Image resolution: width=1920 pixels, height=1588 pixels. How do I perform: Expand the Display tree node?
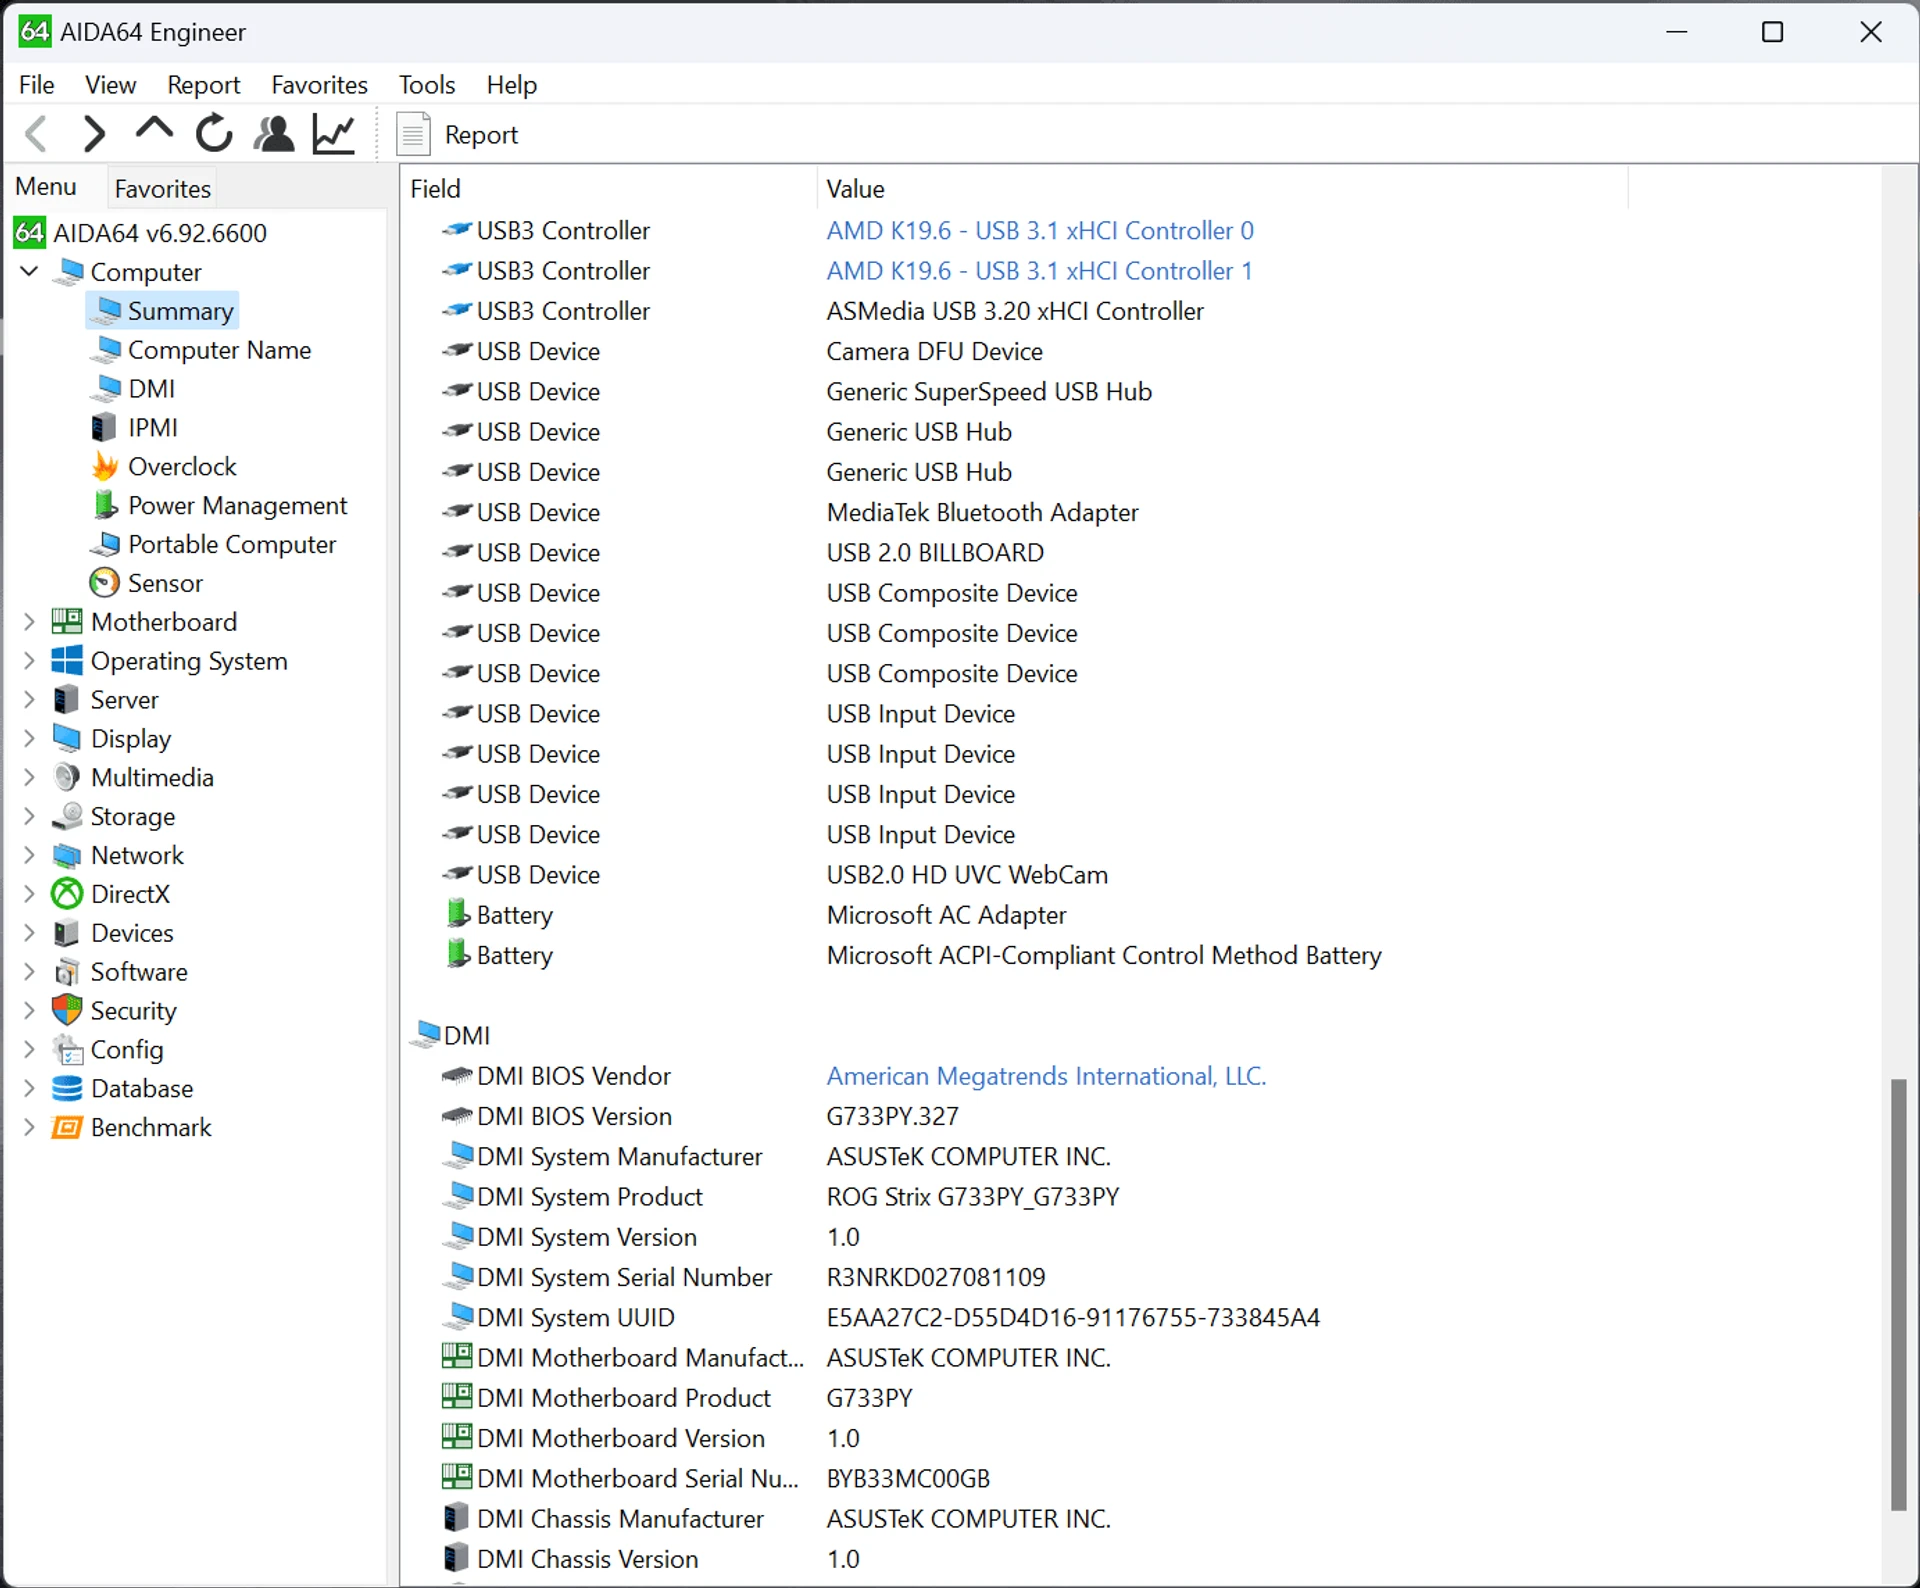pyautogui.click(x=29, y=739)
